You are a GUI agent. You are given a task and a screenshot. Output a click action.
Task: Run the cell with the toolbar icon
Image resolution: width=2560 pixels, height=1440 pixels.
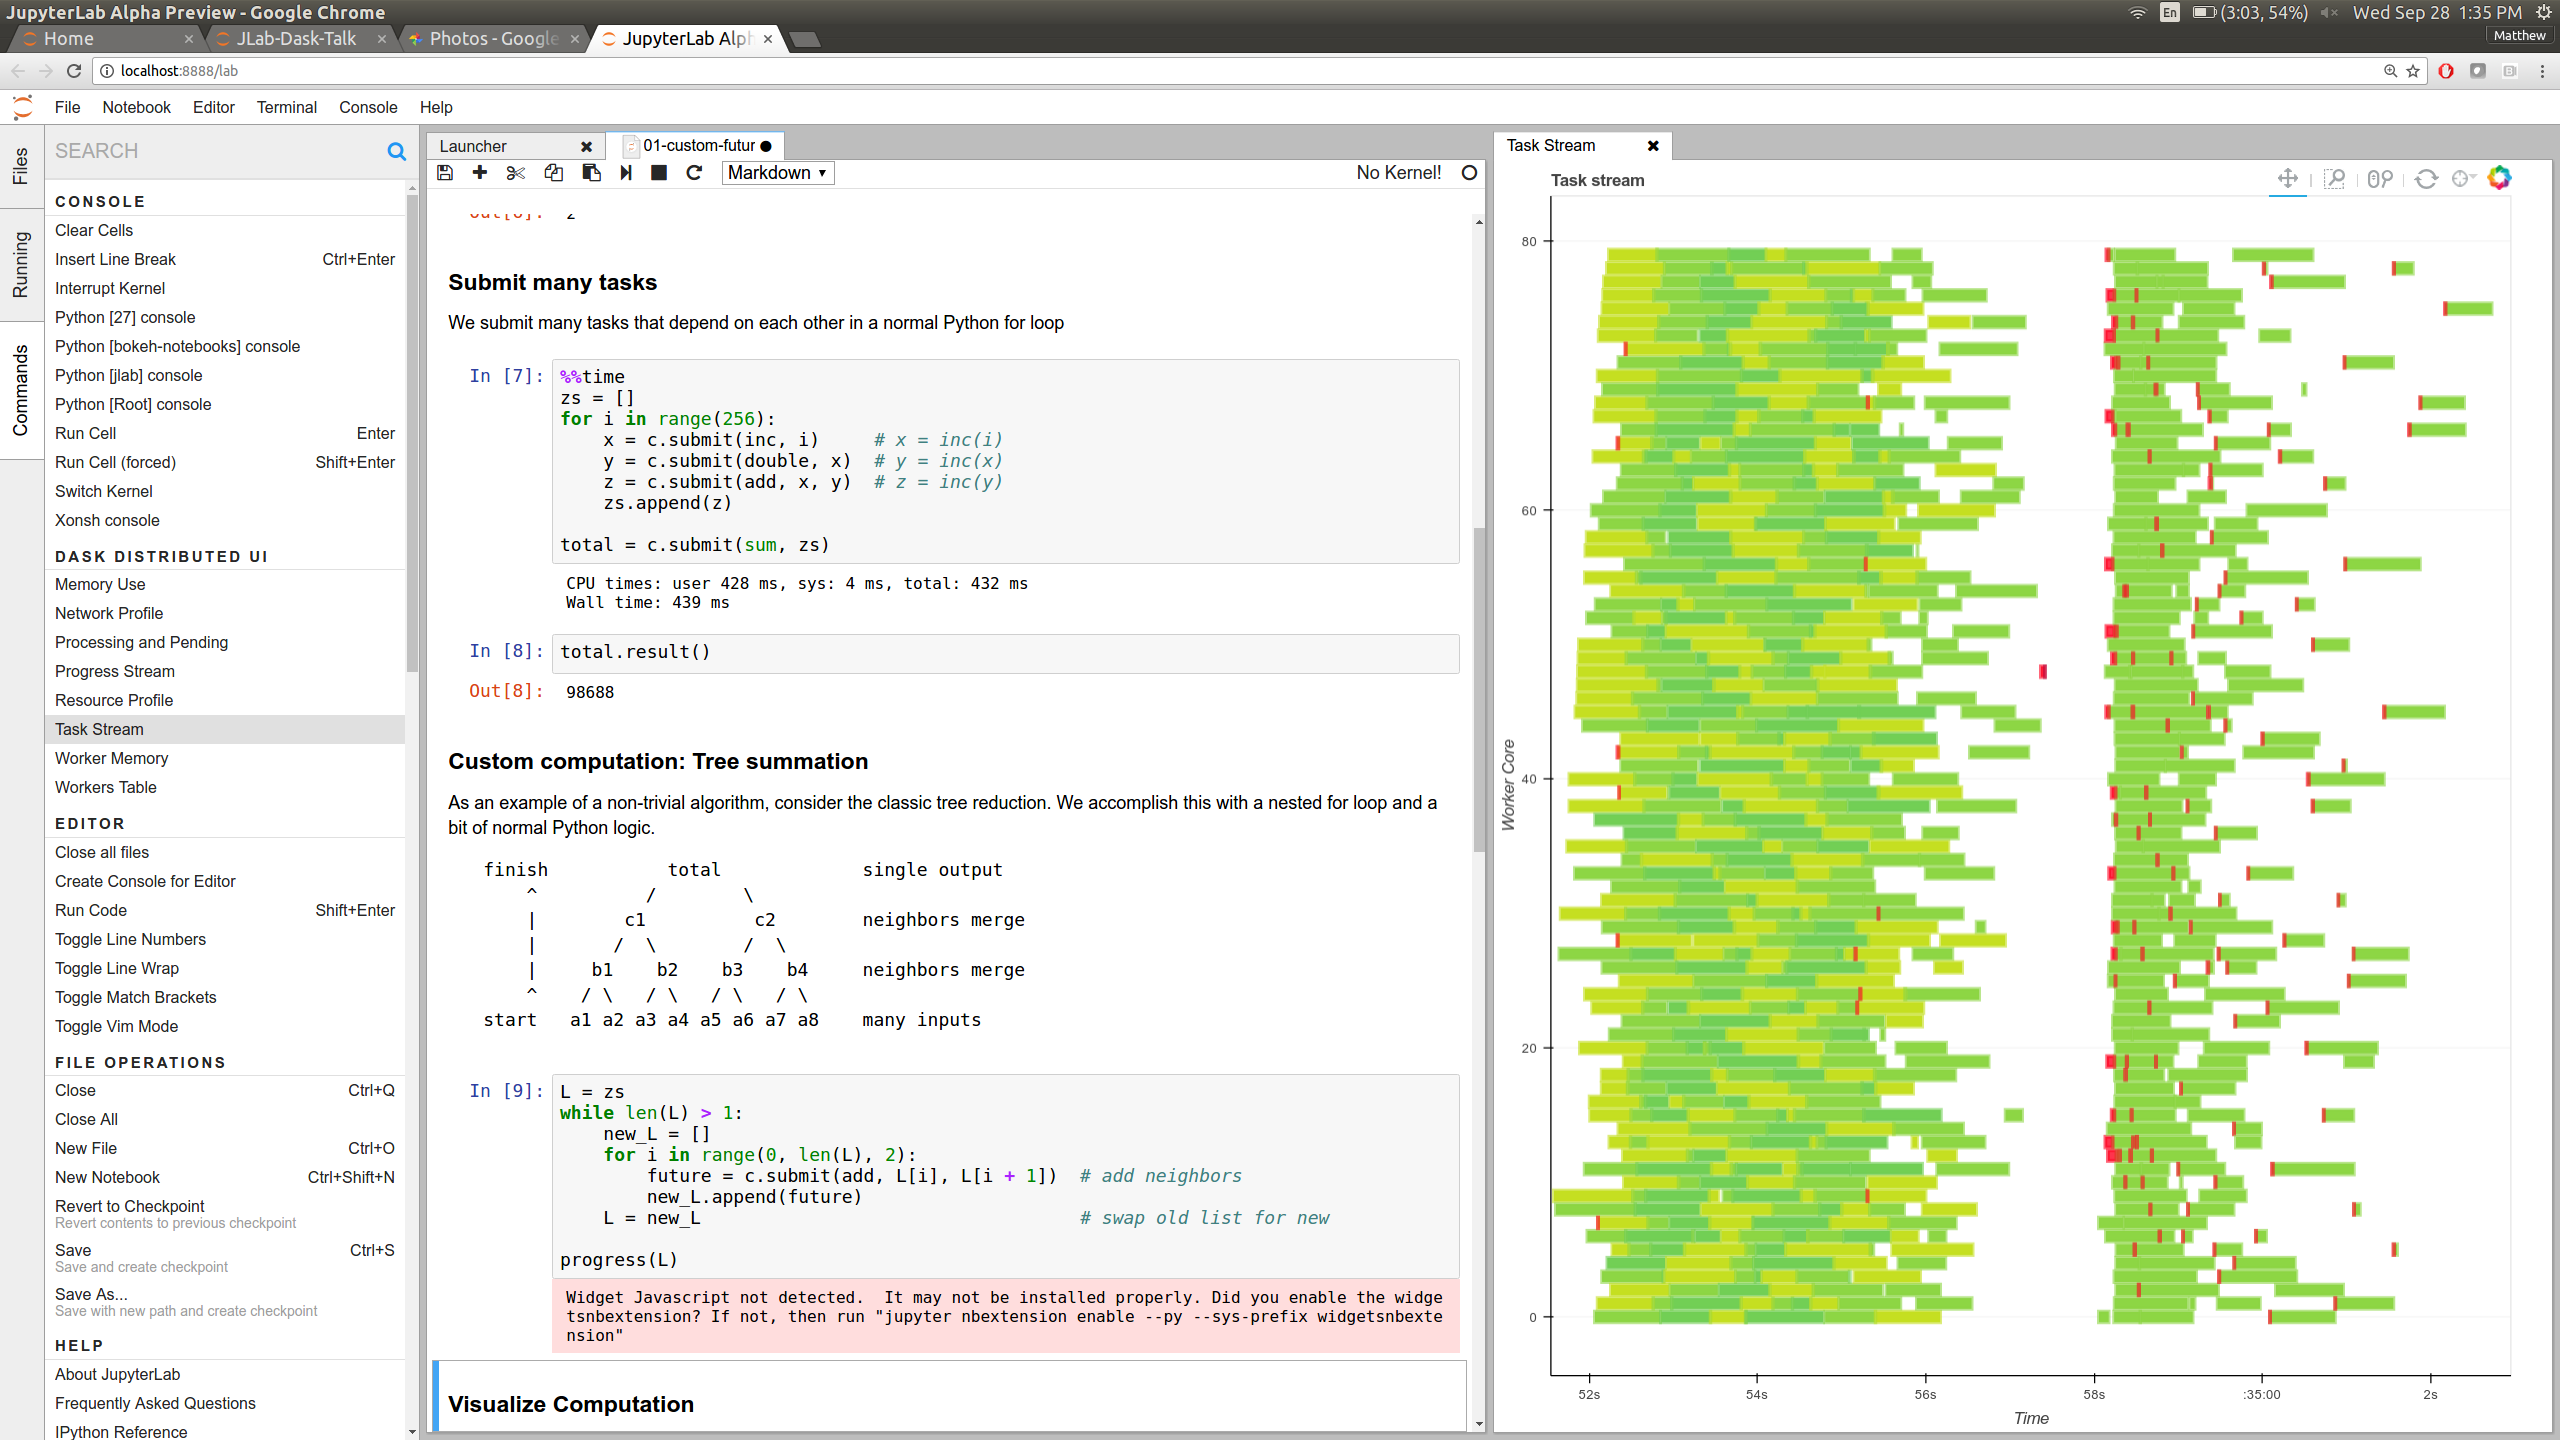pos(626,173)
